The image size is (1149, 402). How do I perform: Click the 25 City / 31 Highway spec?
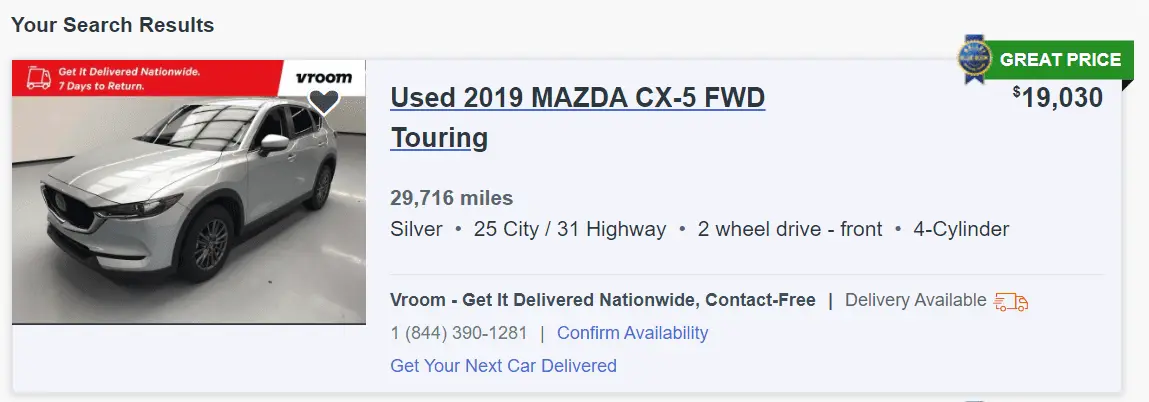click(569, 229)
